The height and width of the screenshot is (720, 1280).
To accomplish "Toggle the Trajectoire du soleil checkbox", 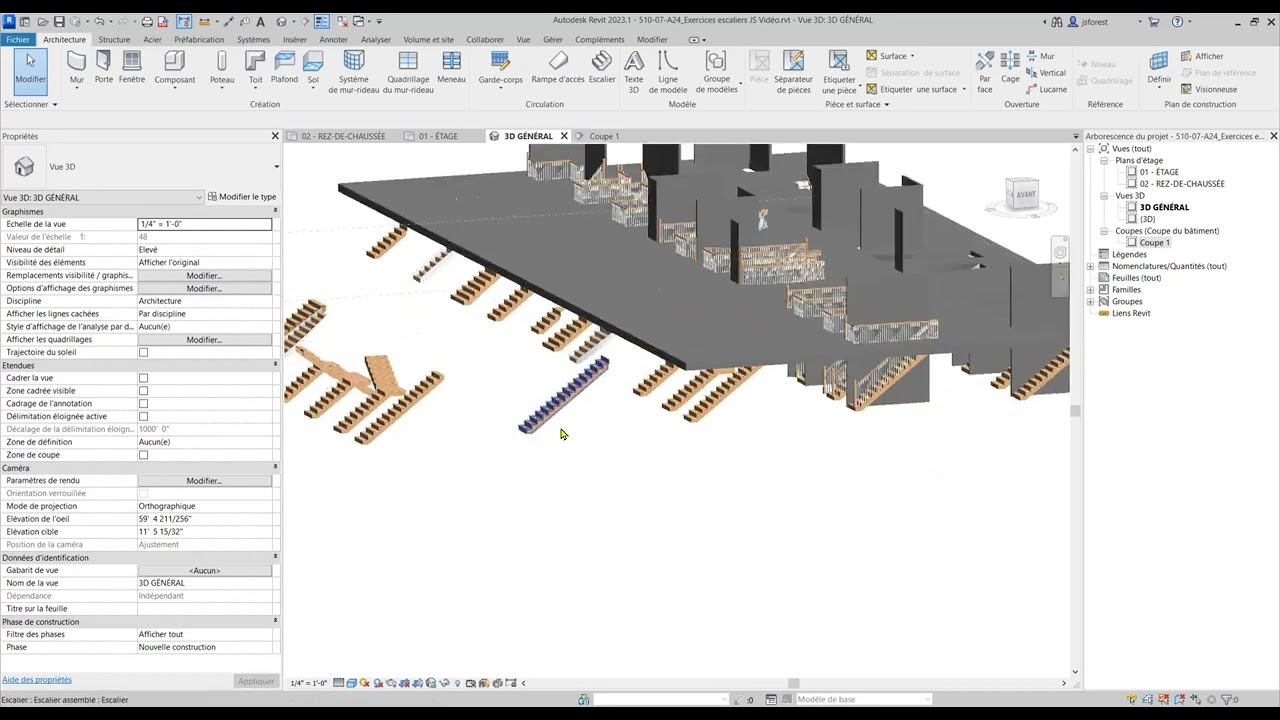I will pyautogui.click(x=143, y=352).
